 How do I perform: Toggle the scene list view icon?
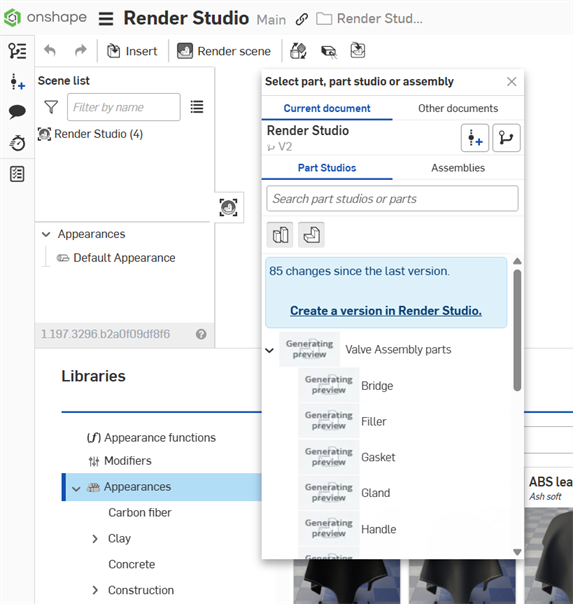click(x=197, y=107)
